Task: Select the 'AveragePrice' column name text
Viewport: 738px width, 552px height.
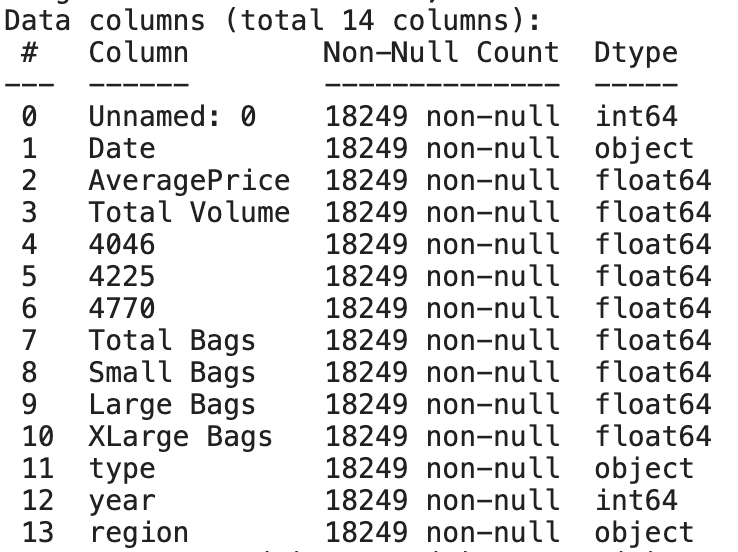Action: pyautogui.click(x=189, y=181)
